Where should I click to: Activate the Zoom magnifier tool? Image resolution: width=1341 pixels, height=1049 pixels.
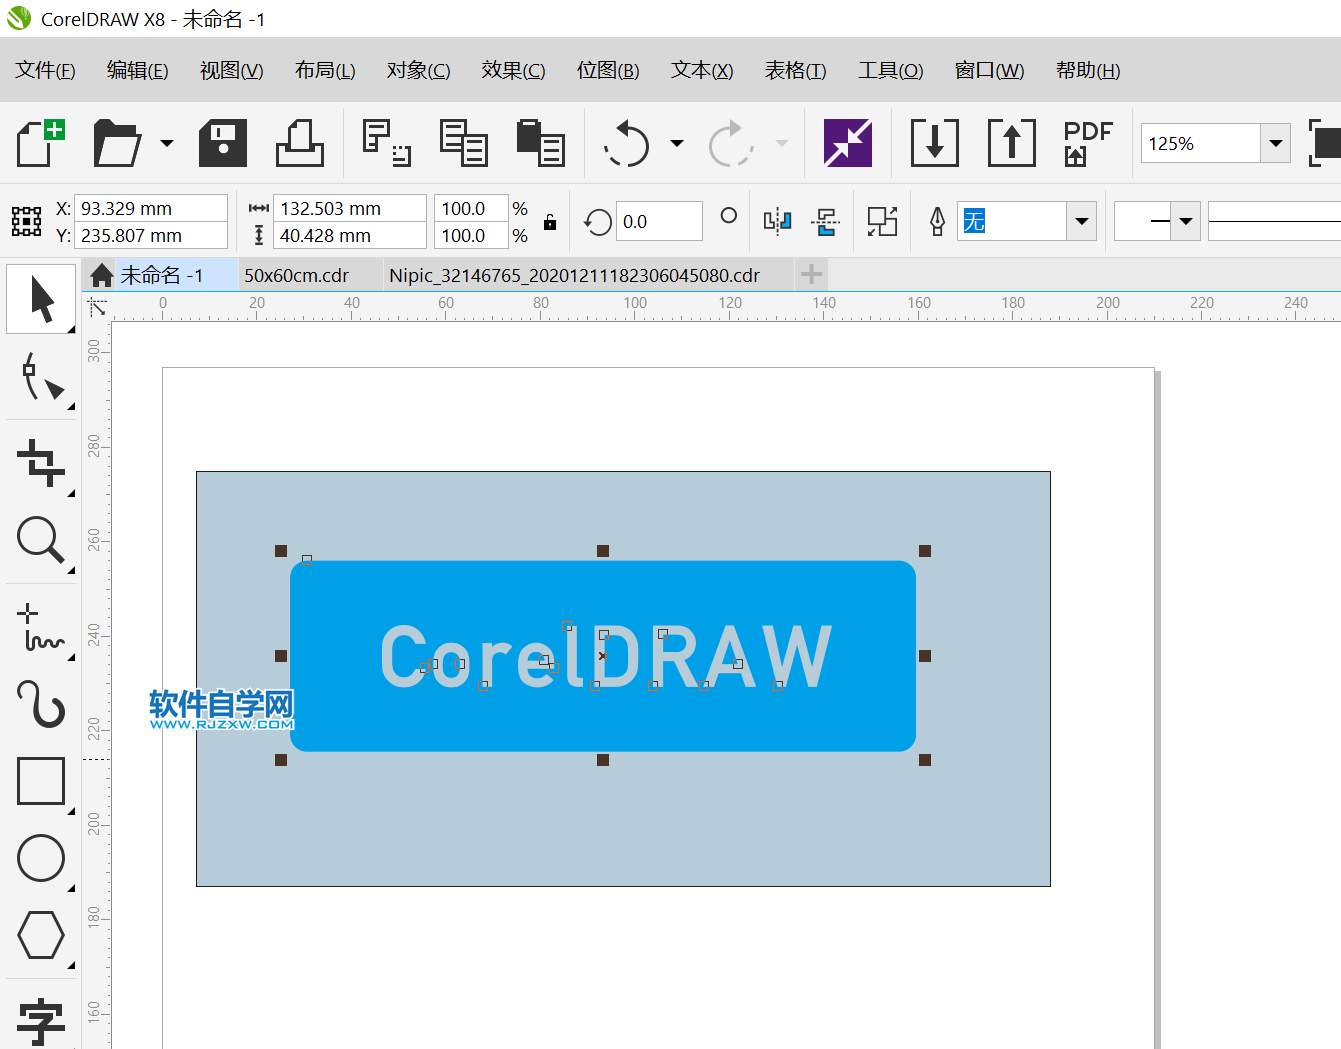click(x=41, y=541)
